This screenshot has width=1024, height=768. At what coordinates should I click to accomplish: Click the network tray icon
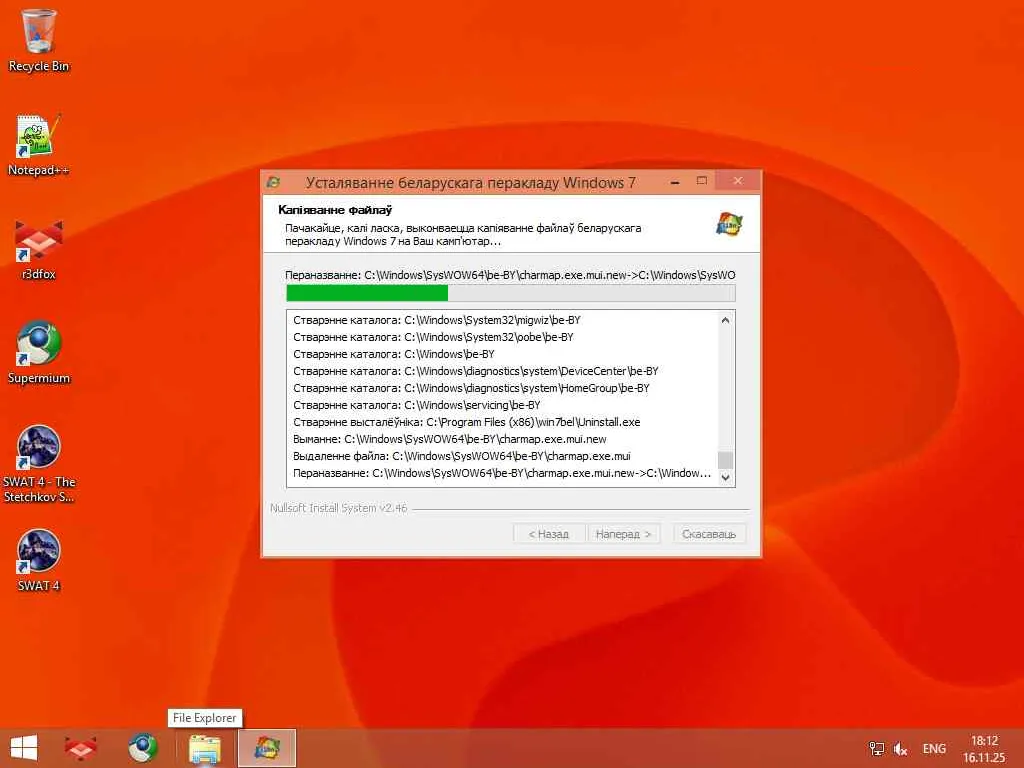876,748
